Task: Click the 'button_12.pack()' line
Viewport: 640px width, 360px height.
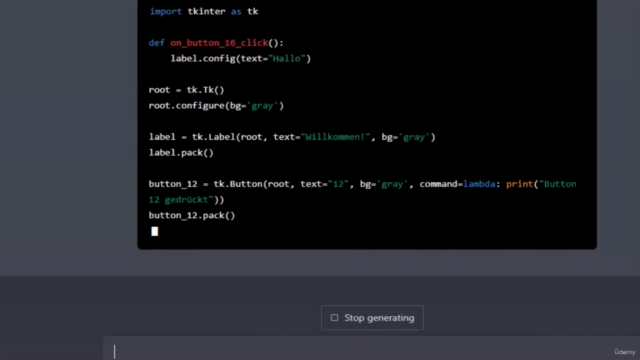Action: (192, 216)
